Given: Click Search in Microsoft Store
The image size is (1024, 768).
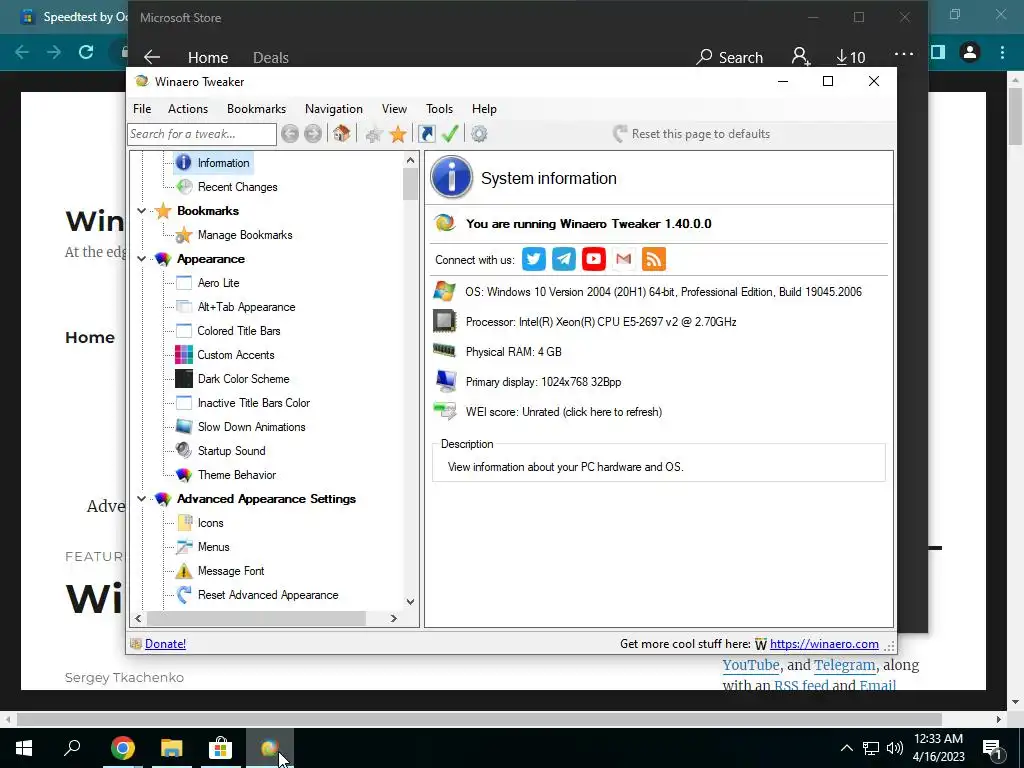Looking at the screenshot, I should click(729, 57).
